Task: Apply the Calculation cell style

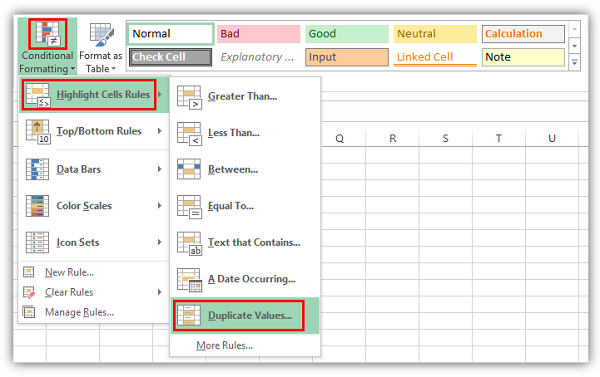Action: point(523,34)
